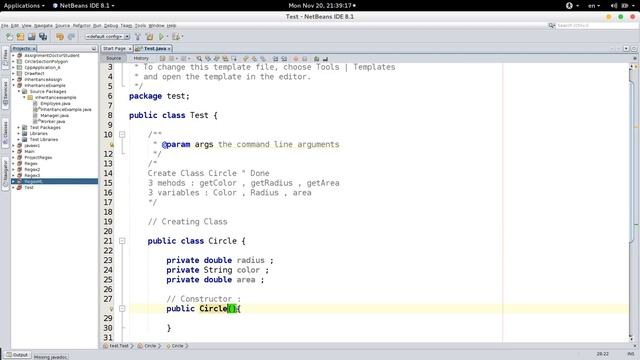Screen dimensions: 640x360
Task: Collapse the javadoc comment fold at line 10
Action: pyautogui.click(x=122, y=134)
